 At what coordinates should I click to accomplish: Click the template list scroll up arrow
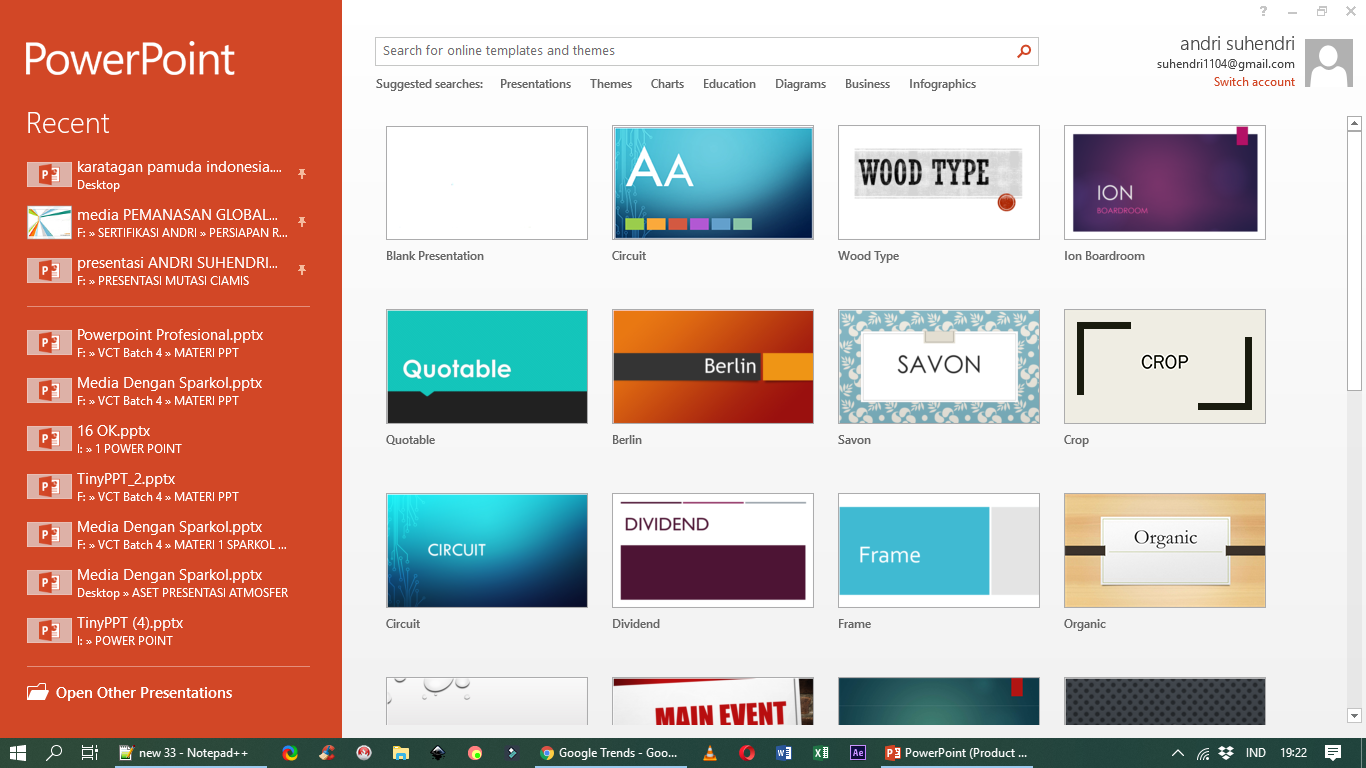point(1354,124)
